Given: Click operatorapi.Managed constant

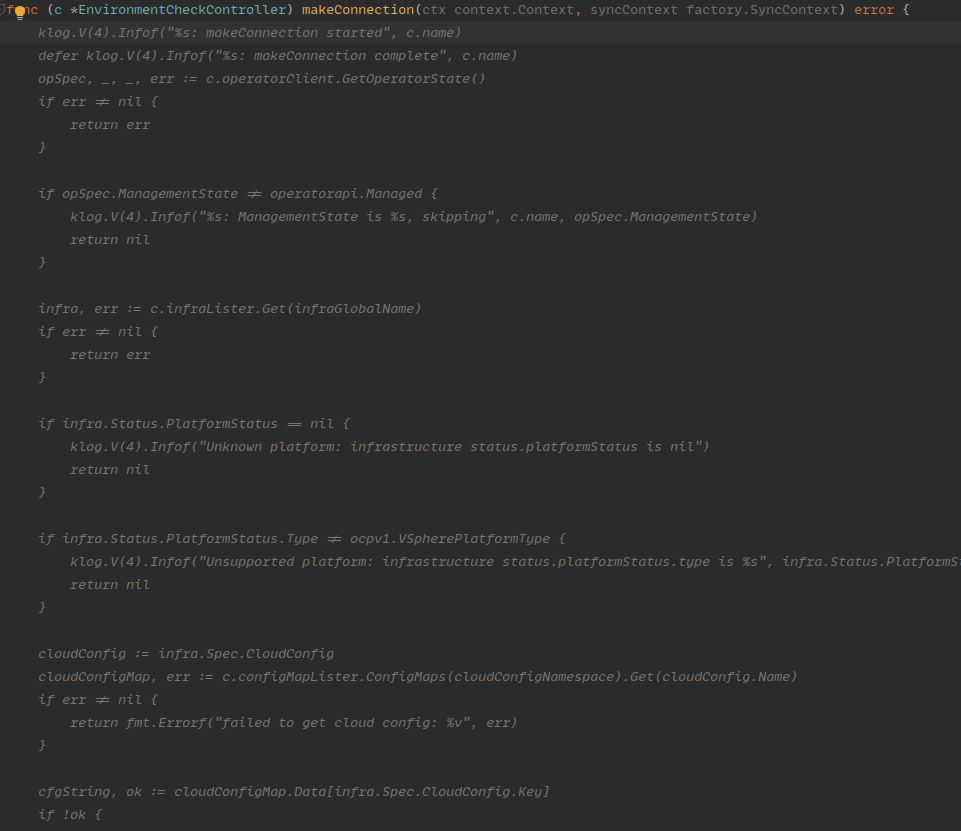Looking at the screenshot, I should coord(346,194).
